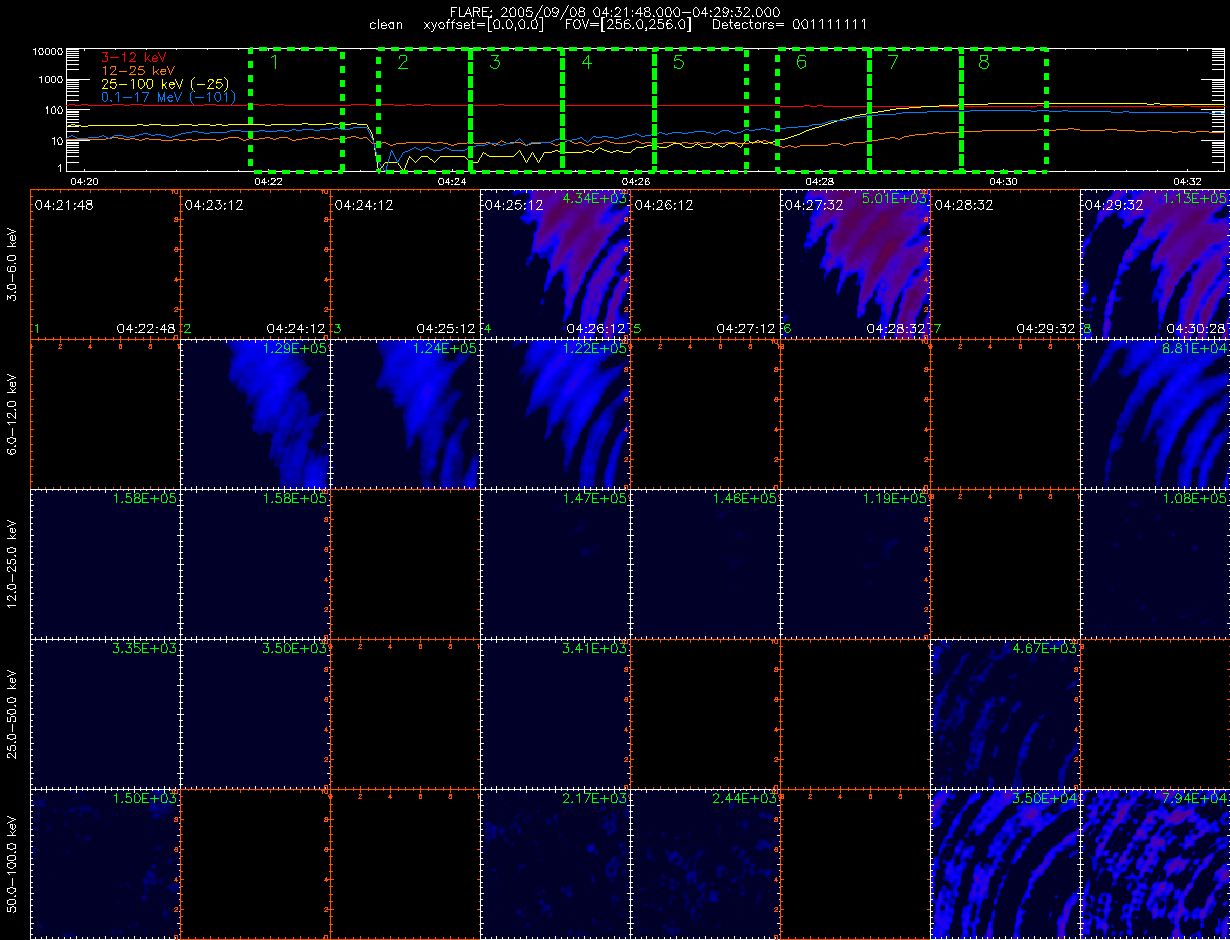Click the 04:24 tick label on the time axis
Screen dimensions: 1230x940
[x=453, y=180]
